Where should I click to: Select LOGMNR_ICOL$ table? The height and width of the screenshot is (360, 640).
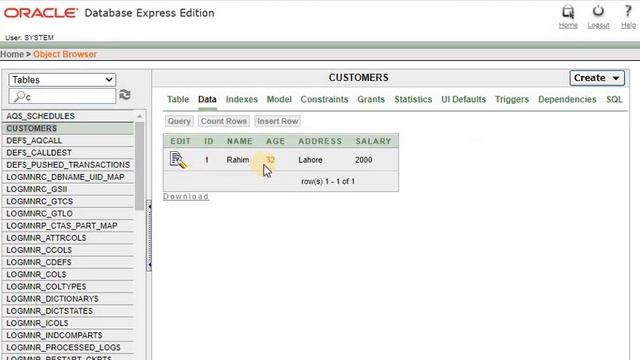68,323
